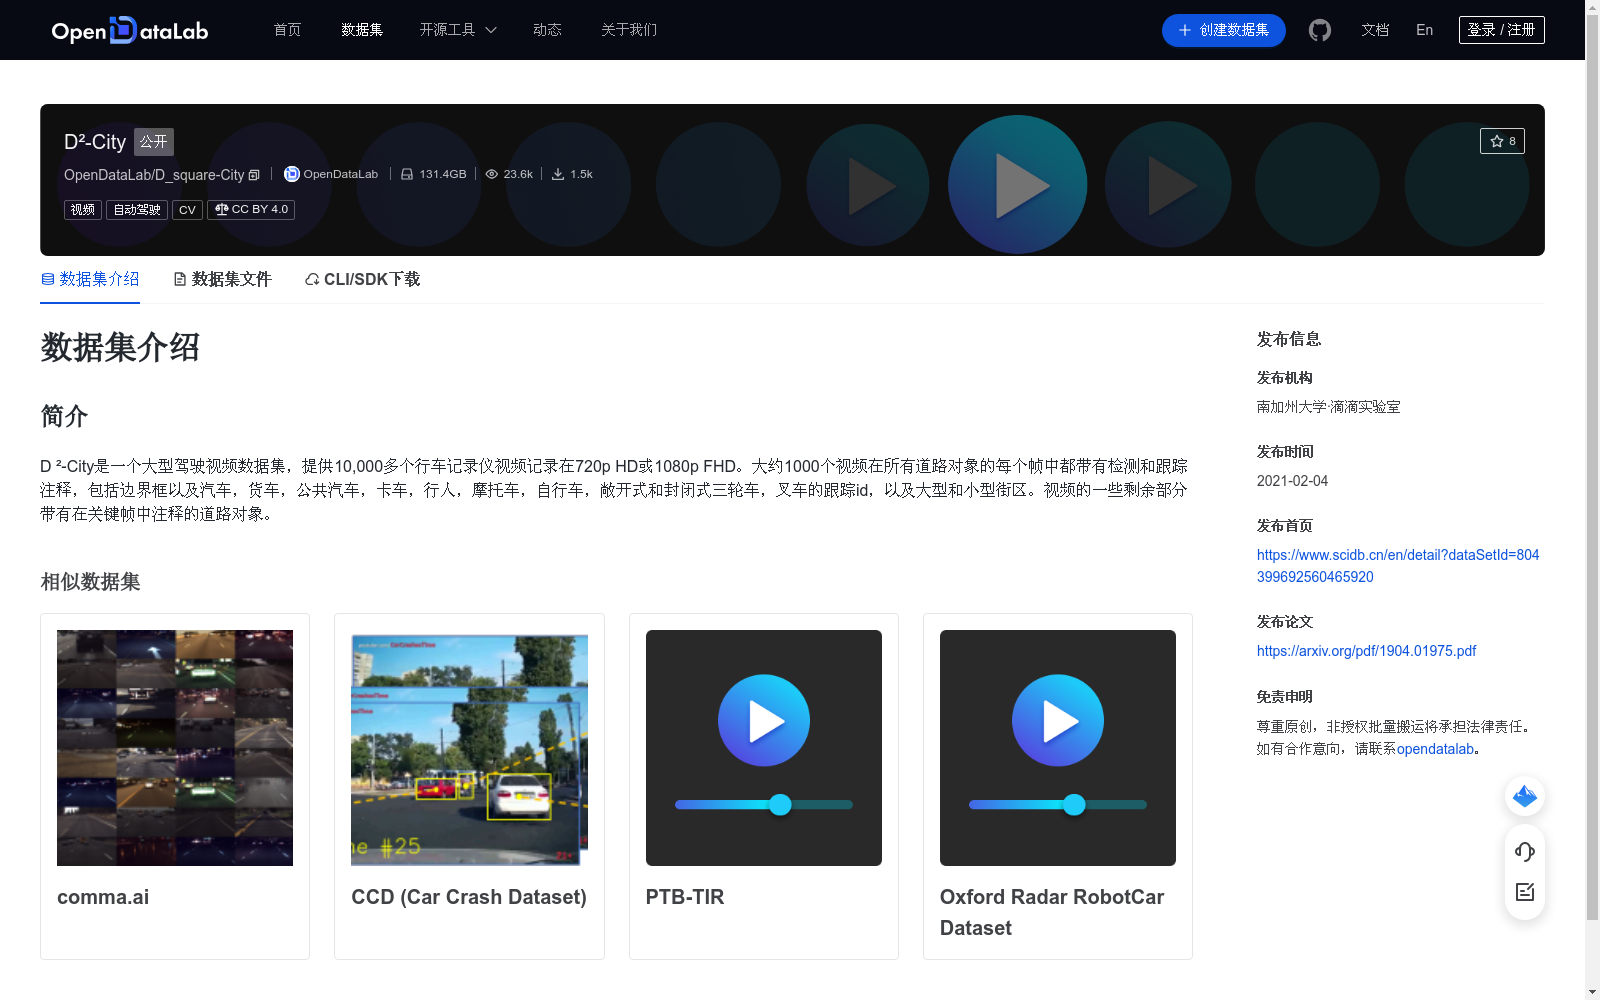Viewport: 1600px width, 1000px height.
Task: Switch to the CLI/SDK下载 tab
Action: 362,279
